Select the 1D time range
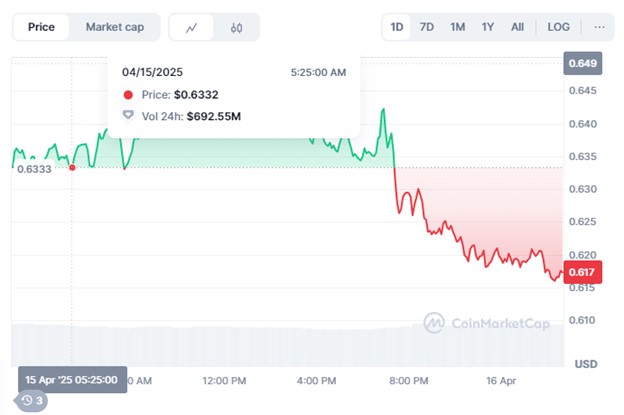The height and width of the screenshot is (415, 624). [x=397, y=27]
